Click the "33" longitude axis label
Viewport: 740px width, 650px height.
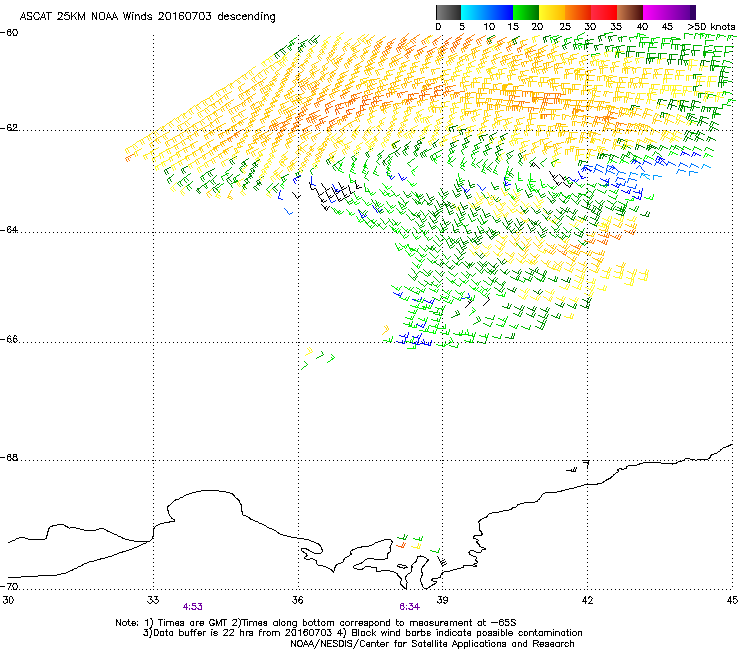pos(153,600)
